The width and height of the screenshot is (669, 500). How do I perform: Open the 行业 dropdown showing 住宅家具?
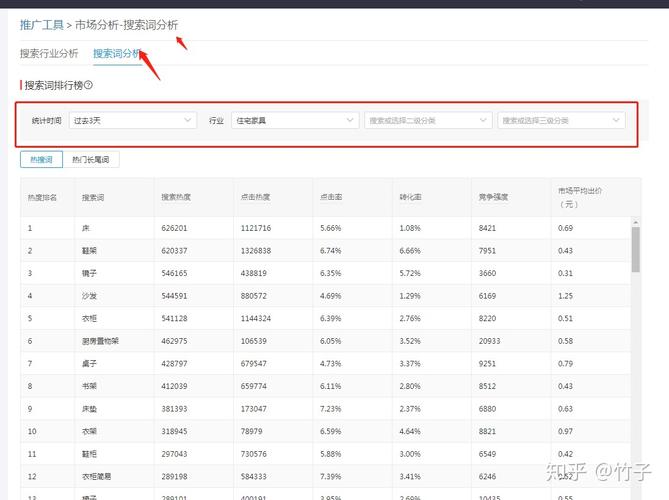point(295,120)
